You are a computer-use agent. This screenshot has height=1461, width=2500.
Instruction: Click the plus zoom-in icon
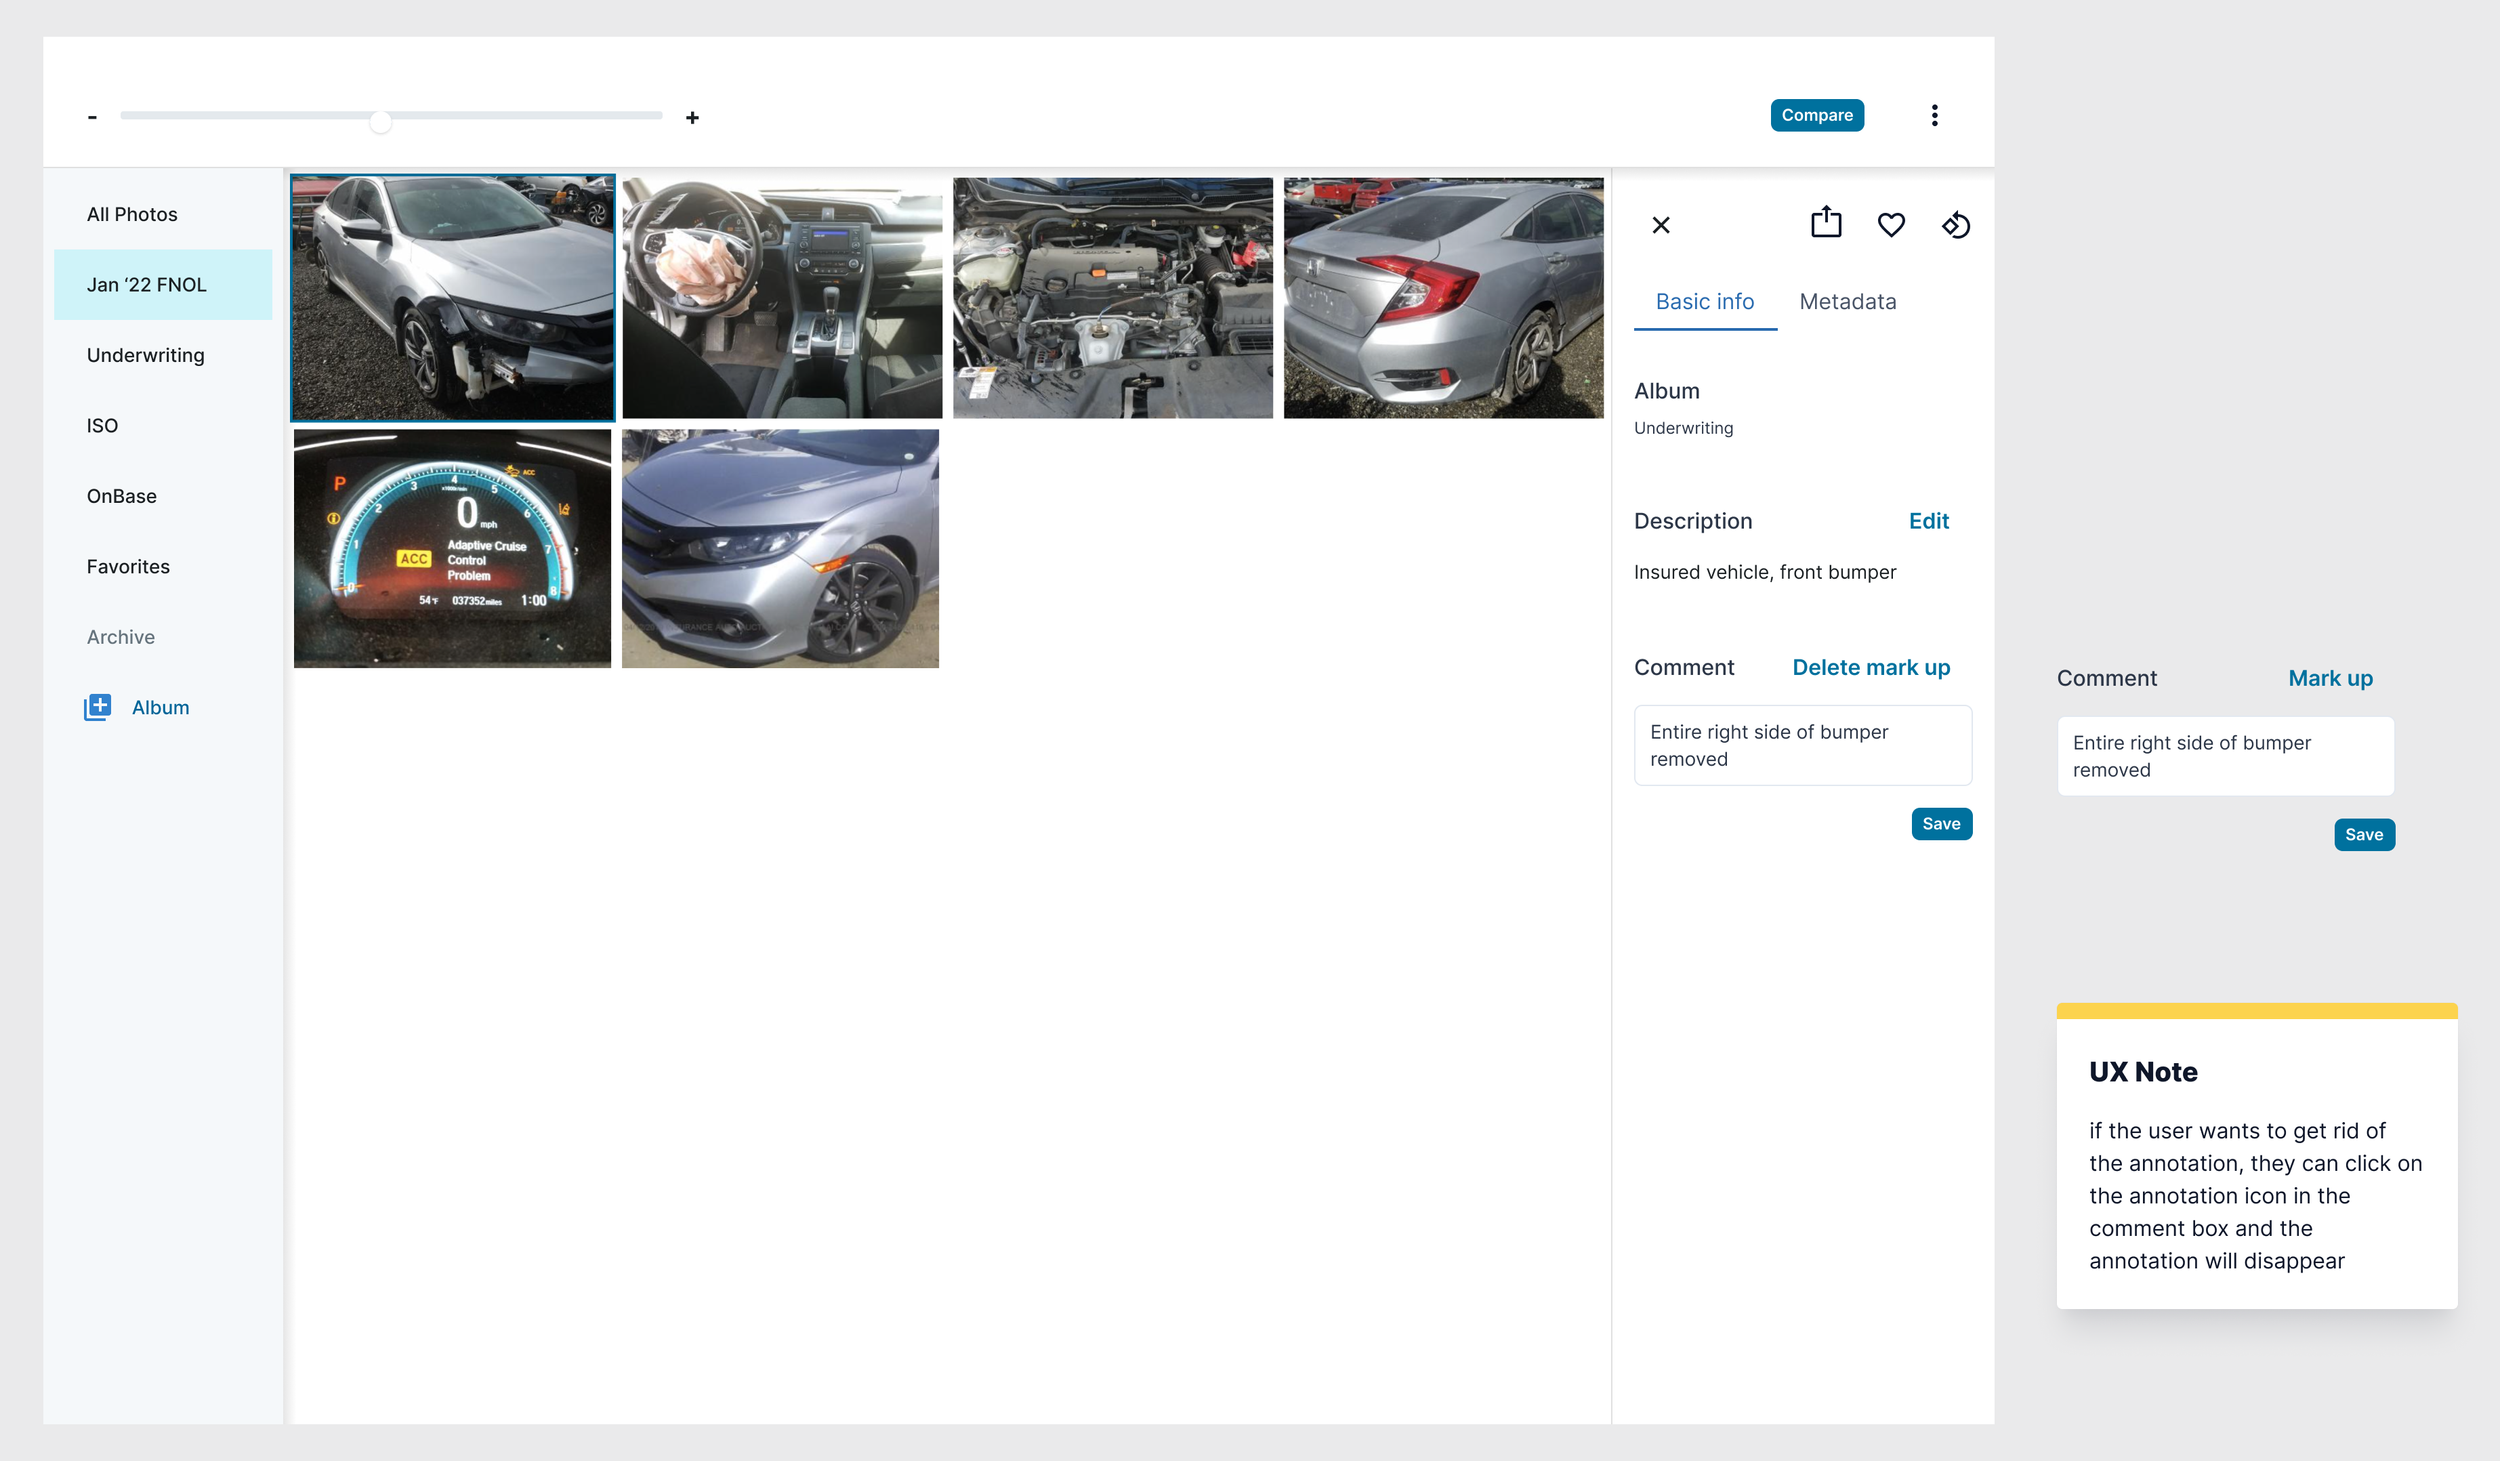pyautogui.click(x=692, y=118)
